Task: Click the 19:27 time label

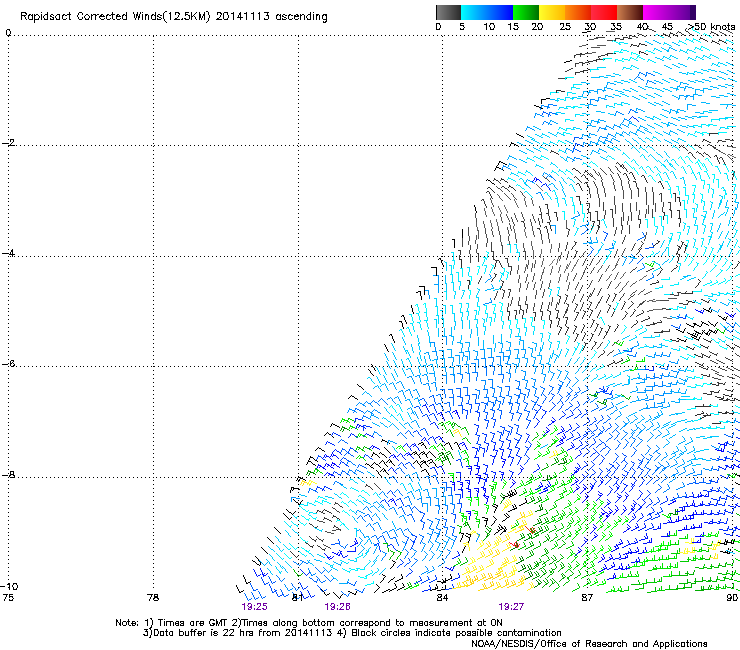Action: point(511,607)
